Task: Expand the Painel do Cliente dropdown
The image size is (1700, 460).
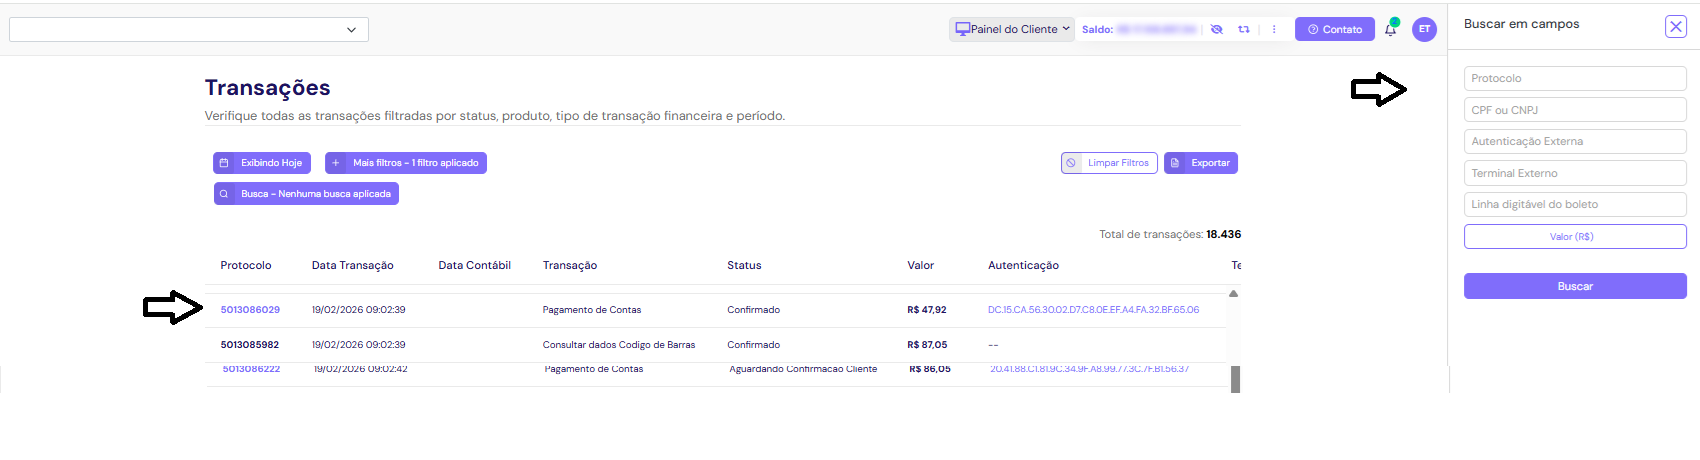Action: [1011, 30]
